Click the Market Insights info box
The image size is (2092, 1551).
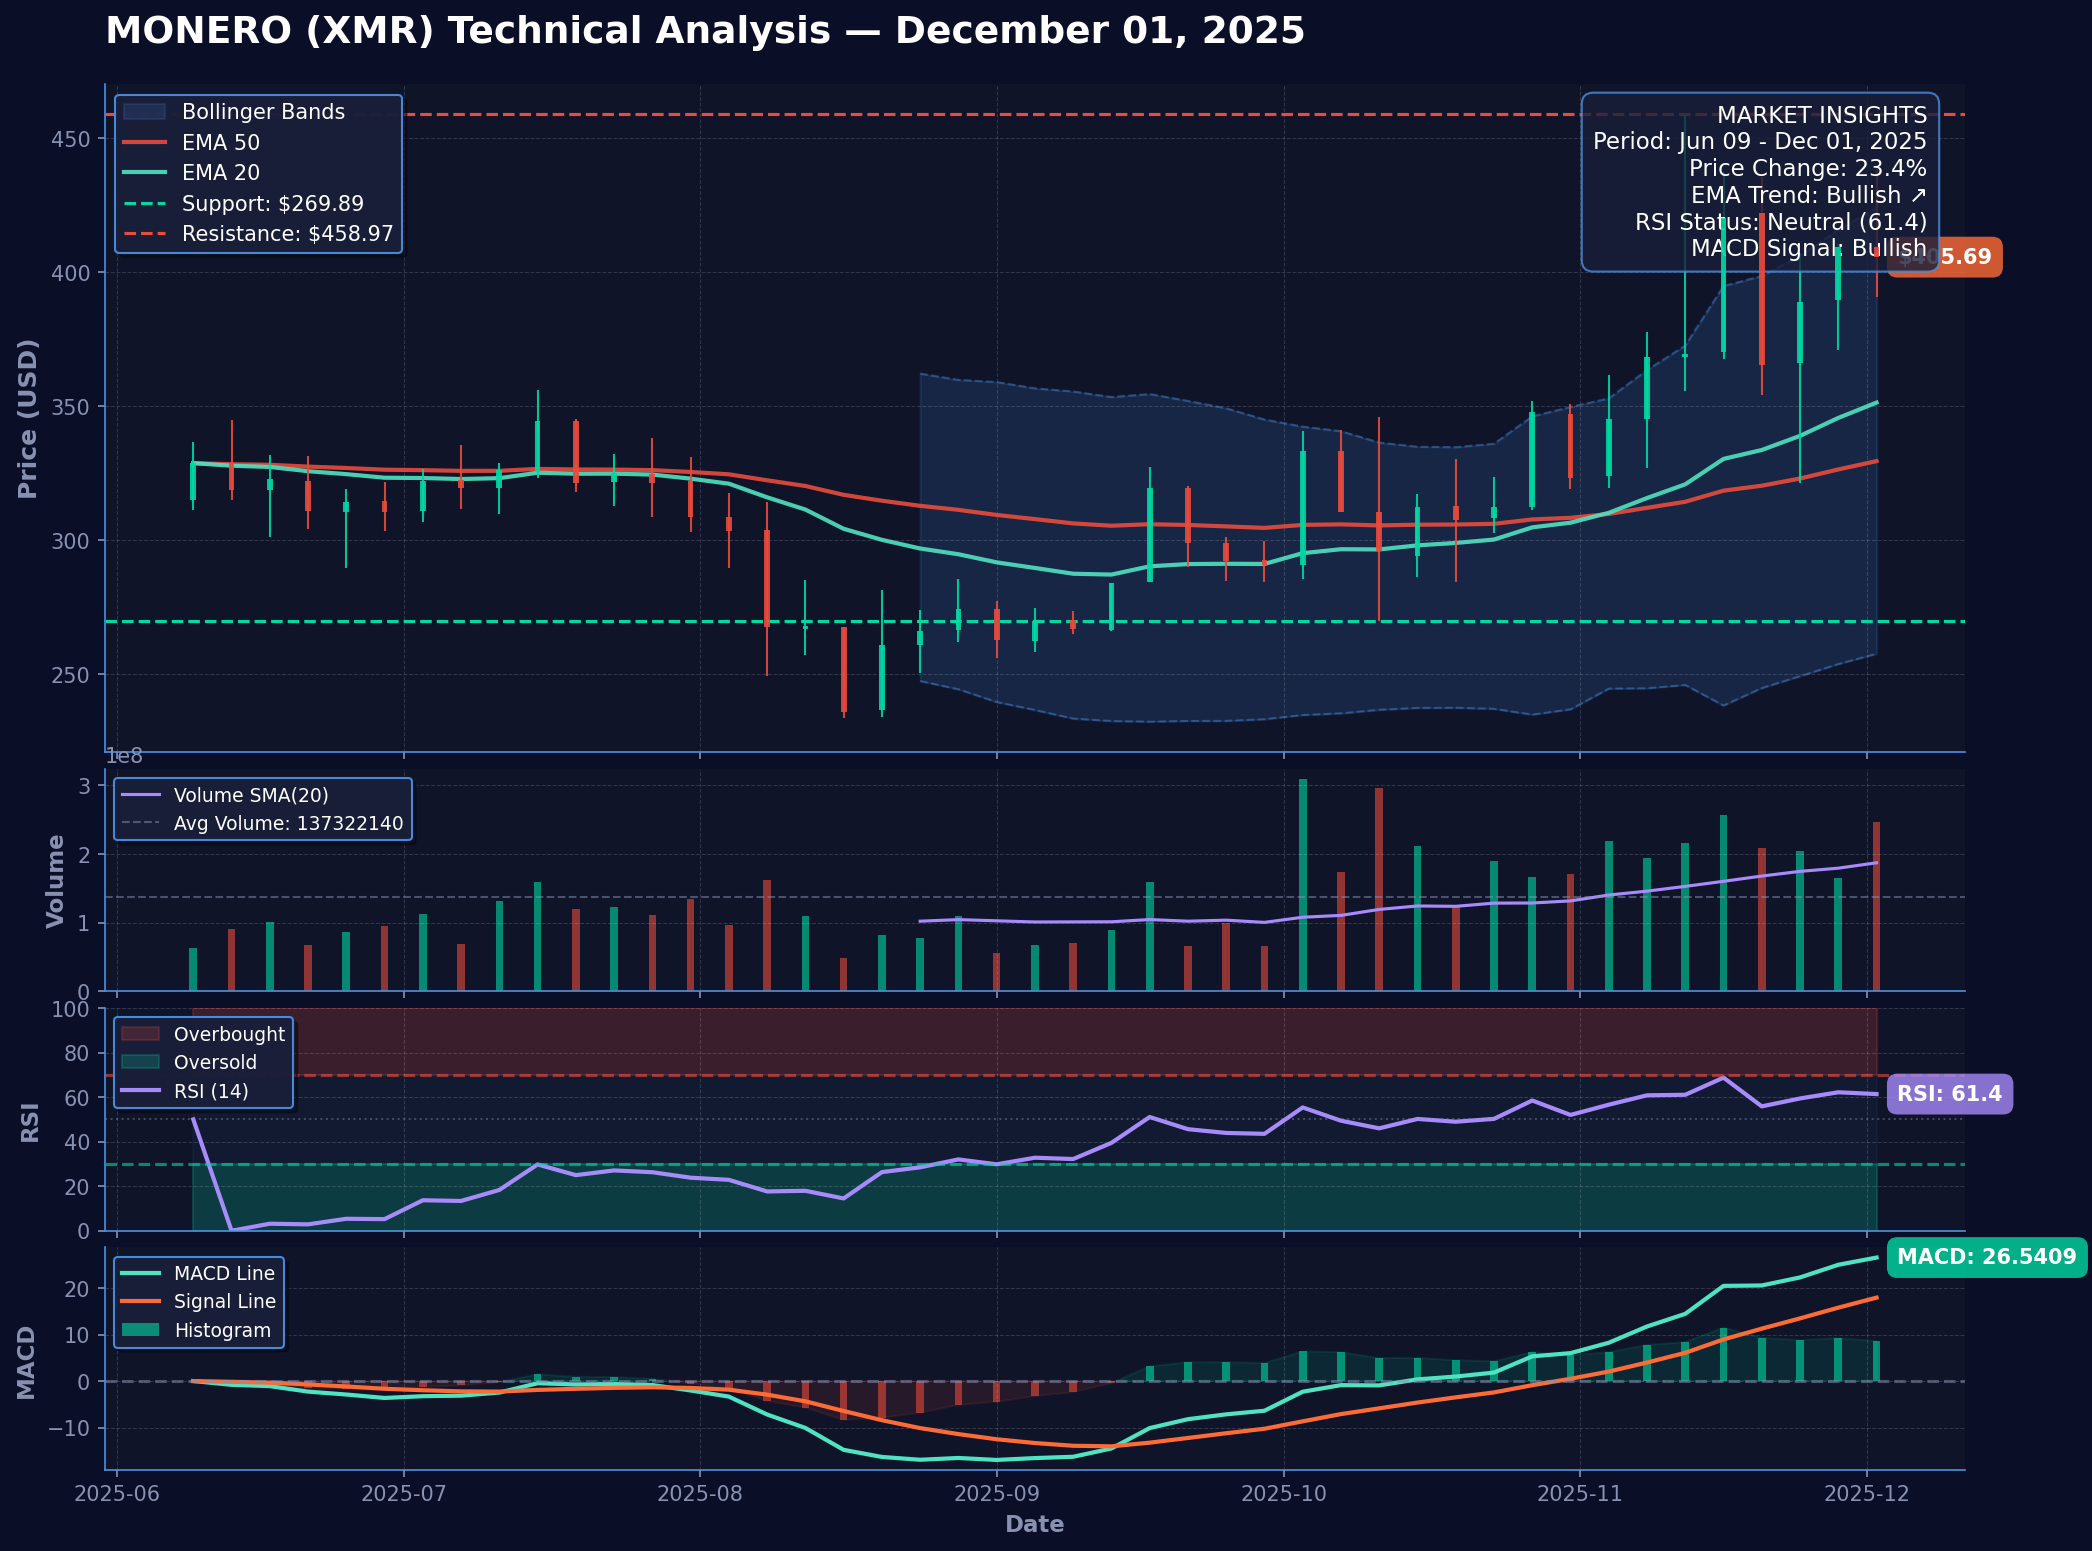click(x=1759, y=182)
